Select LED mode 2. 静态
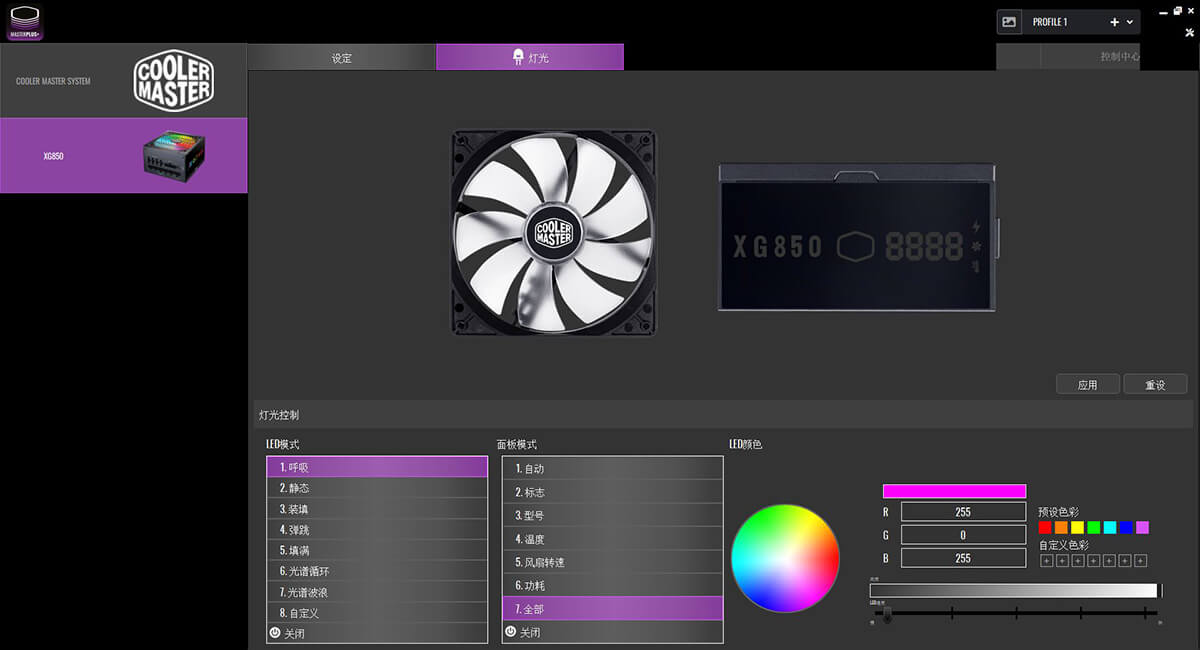The image size is (1200, 650). tap(377, 488)
